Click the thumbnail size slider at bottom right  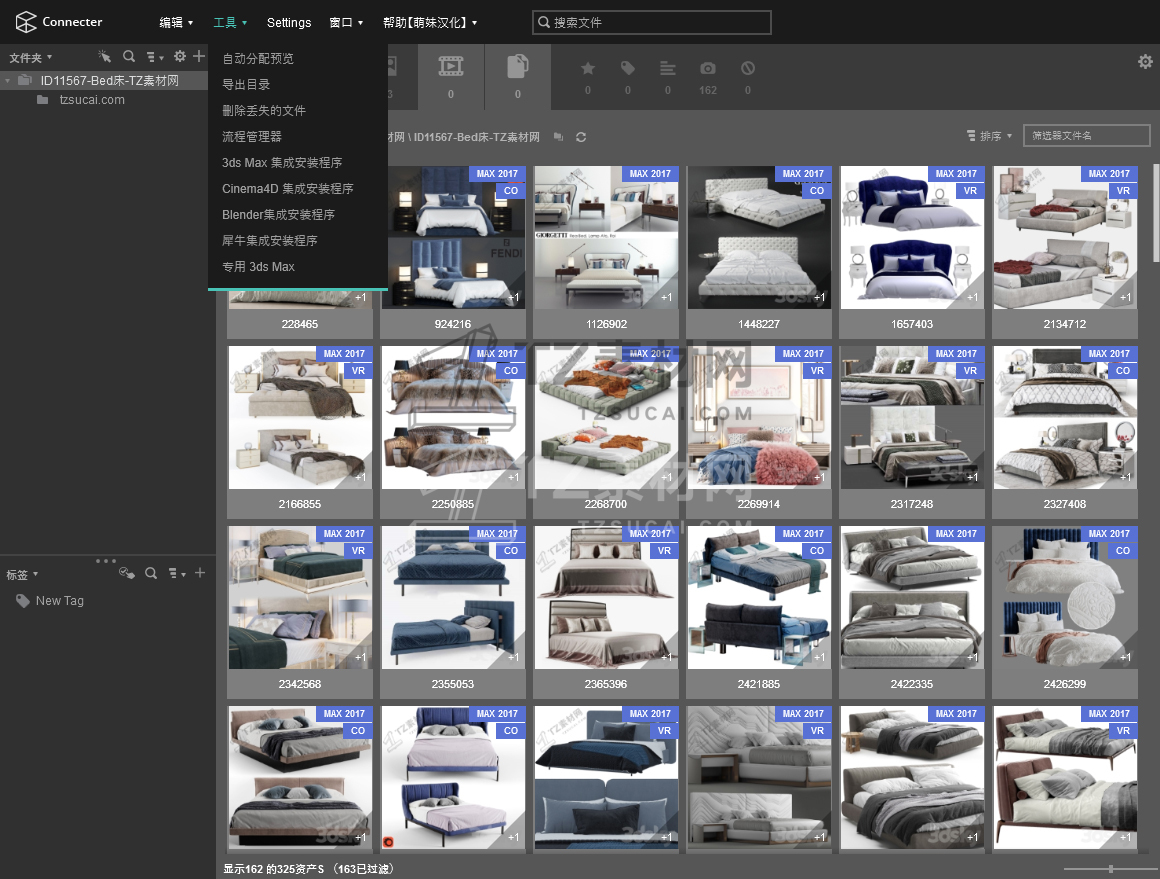[1110, 869]
